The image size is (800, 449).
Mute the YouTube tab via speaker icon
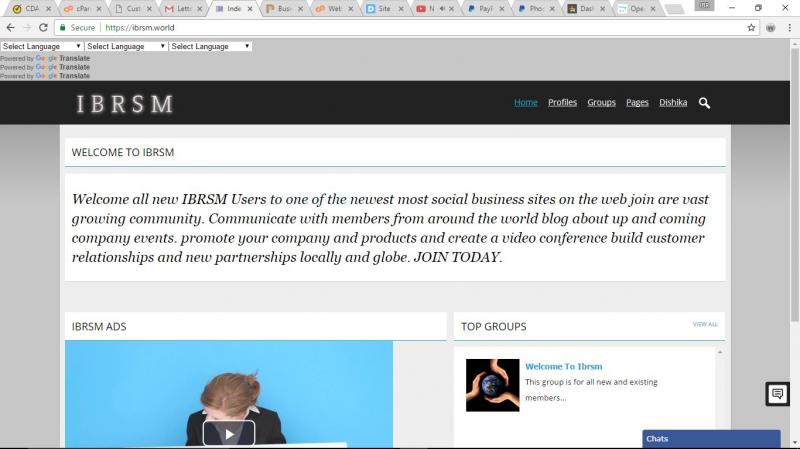[x=442, y=9]
